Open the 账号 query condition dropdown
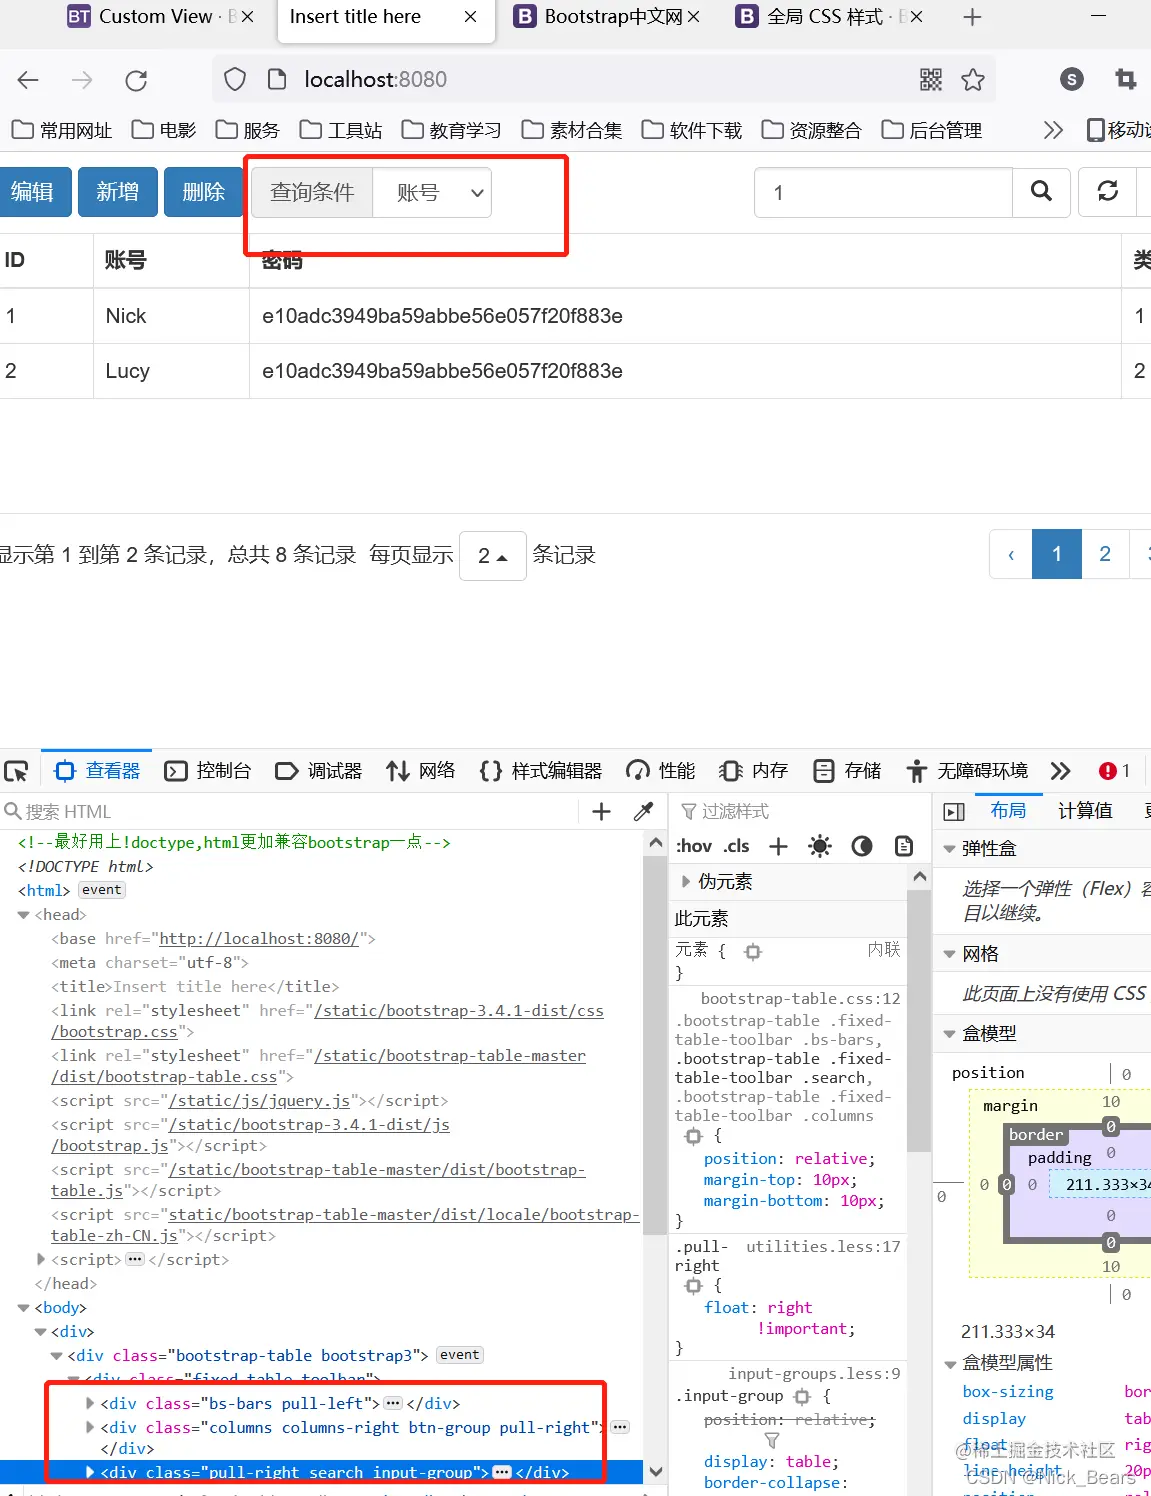 pyautogui.click(x=432, y=192)
